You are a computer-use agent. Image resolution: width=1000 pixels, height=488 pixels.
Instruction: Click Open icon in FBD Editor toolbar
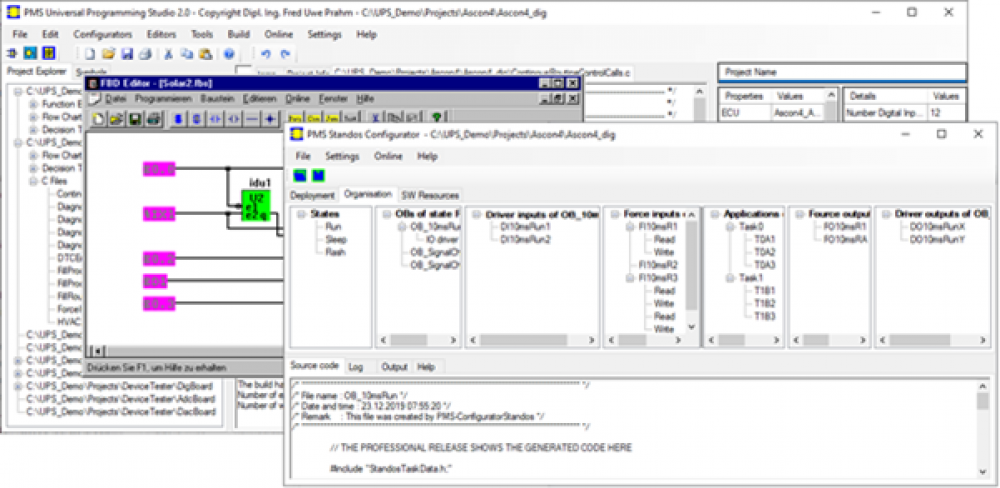pos(117,119)
